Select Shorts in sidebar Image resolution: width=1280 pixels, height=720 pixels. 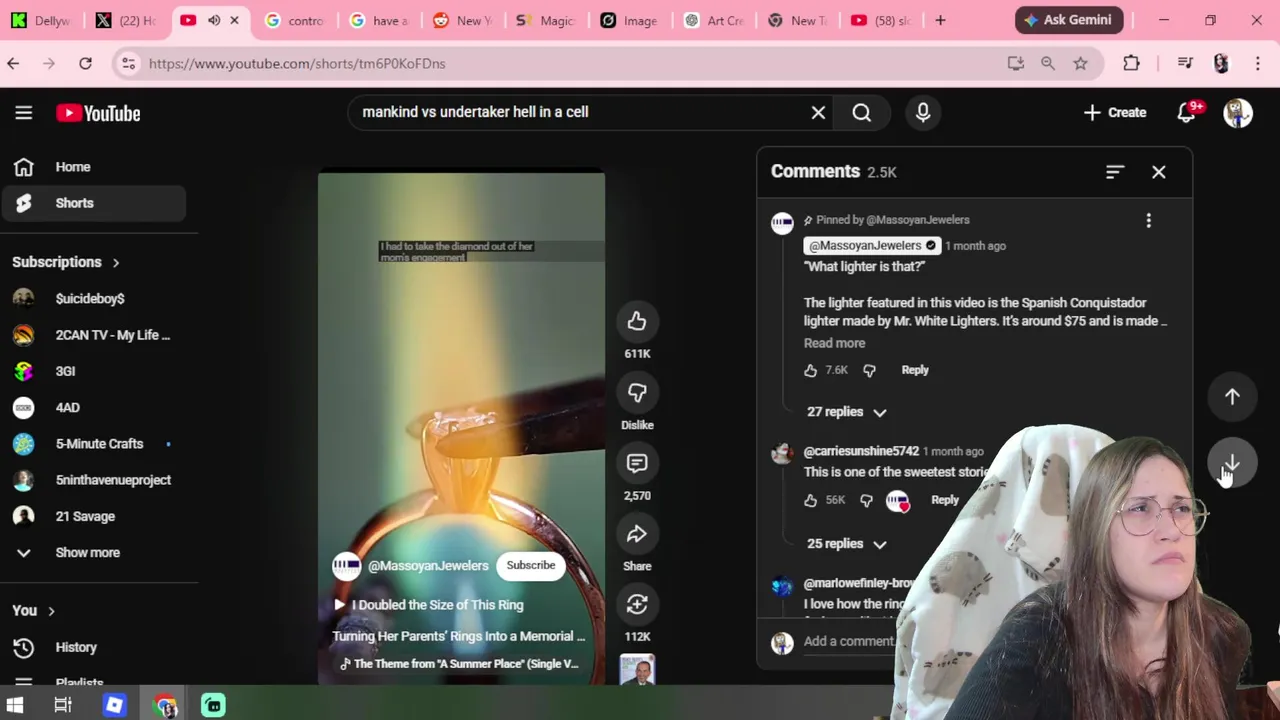point(93,203)
